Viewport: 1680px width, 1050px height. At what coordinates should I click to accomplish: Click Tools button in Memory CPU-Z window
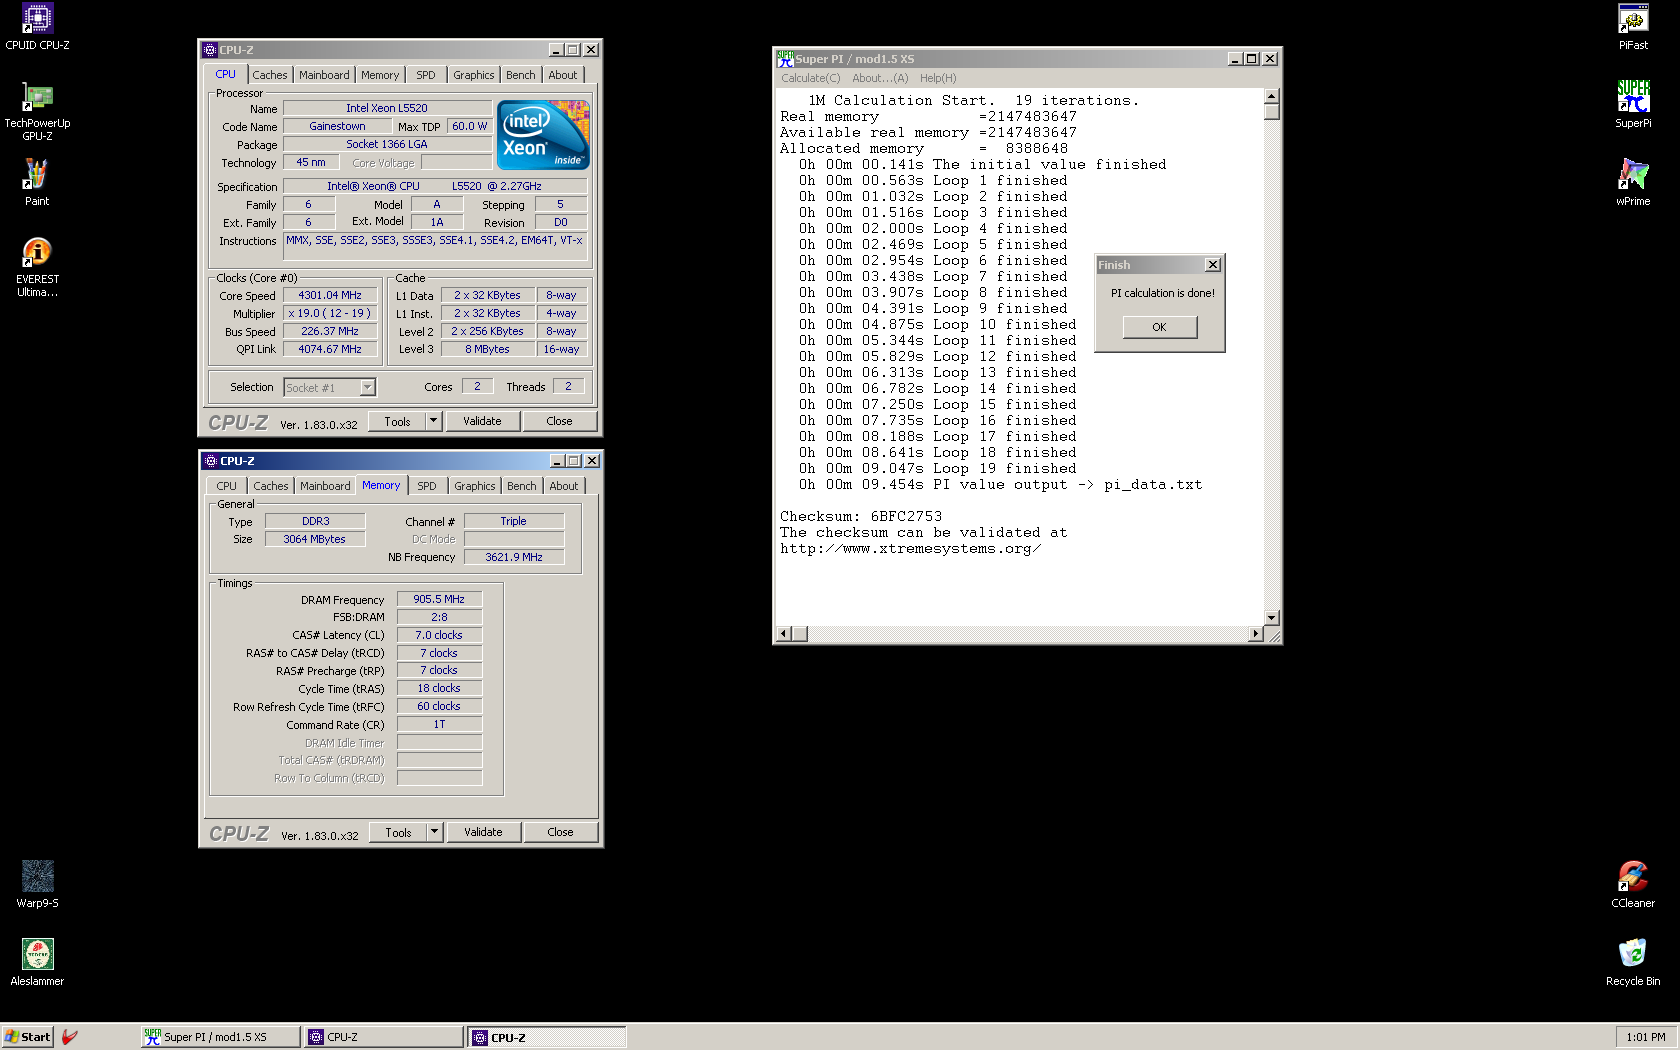click(x=398, y=832)
